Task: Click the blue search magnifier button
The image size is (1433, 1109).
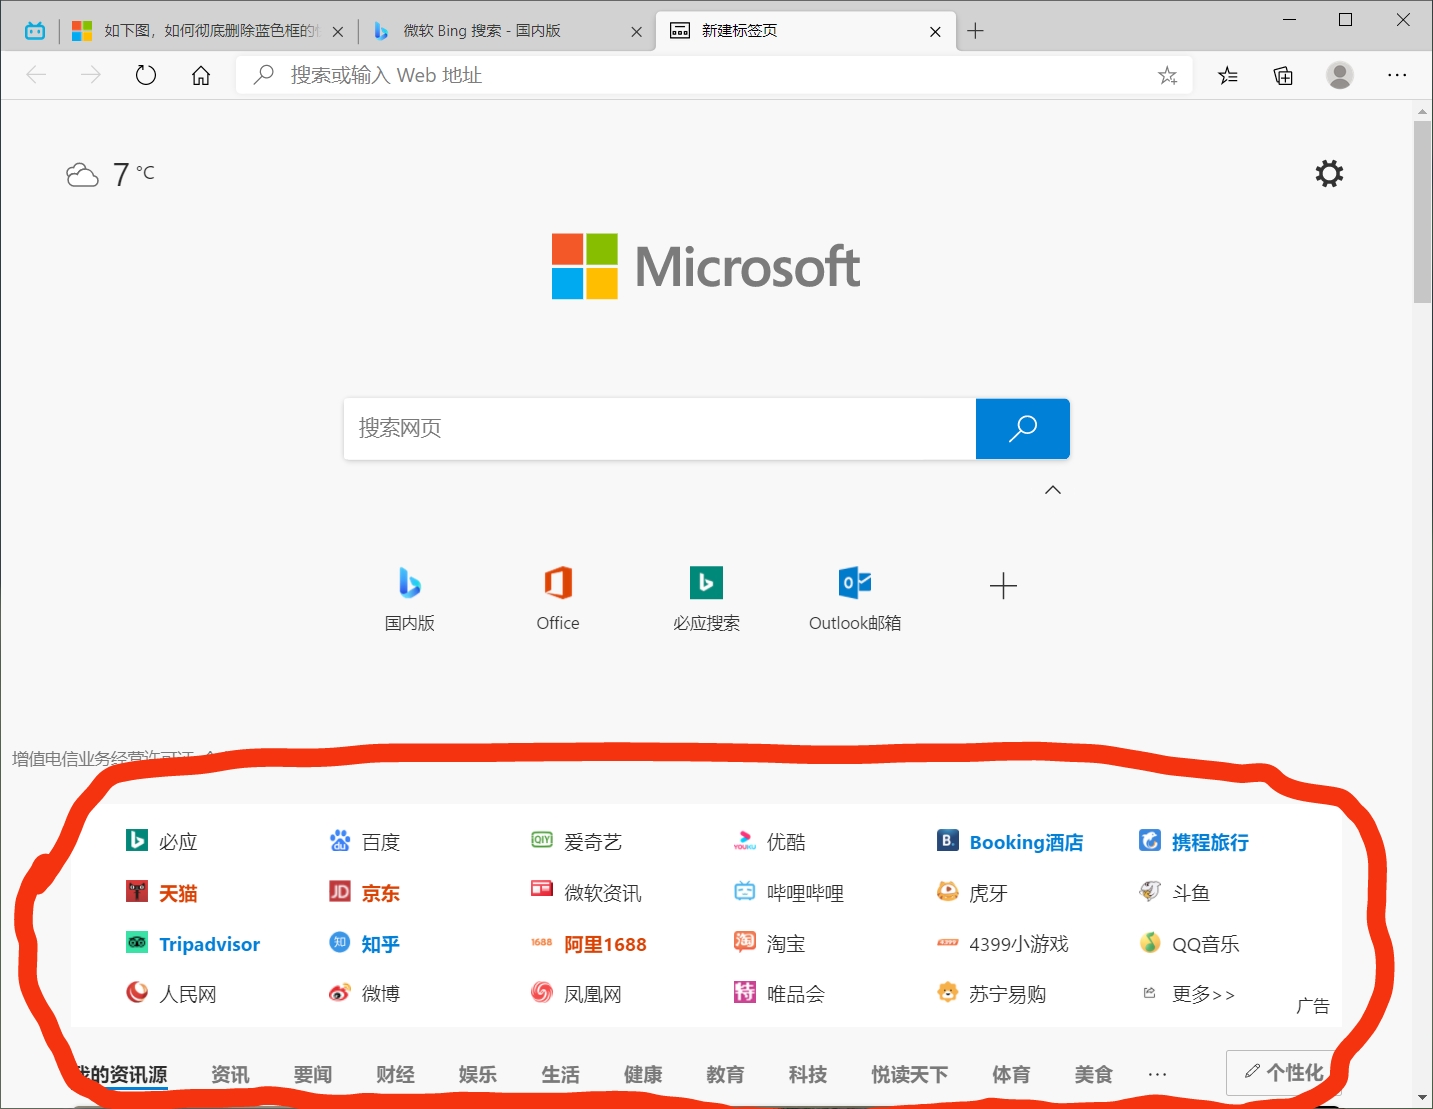Action: (1022, 429)
